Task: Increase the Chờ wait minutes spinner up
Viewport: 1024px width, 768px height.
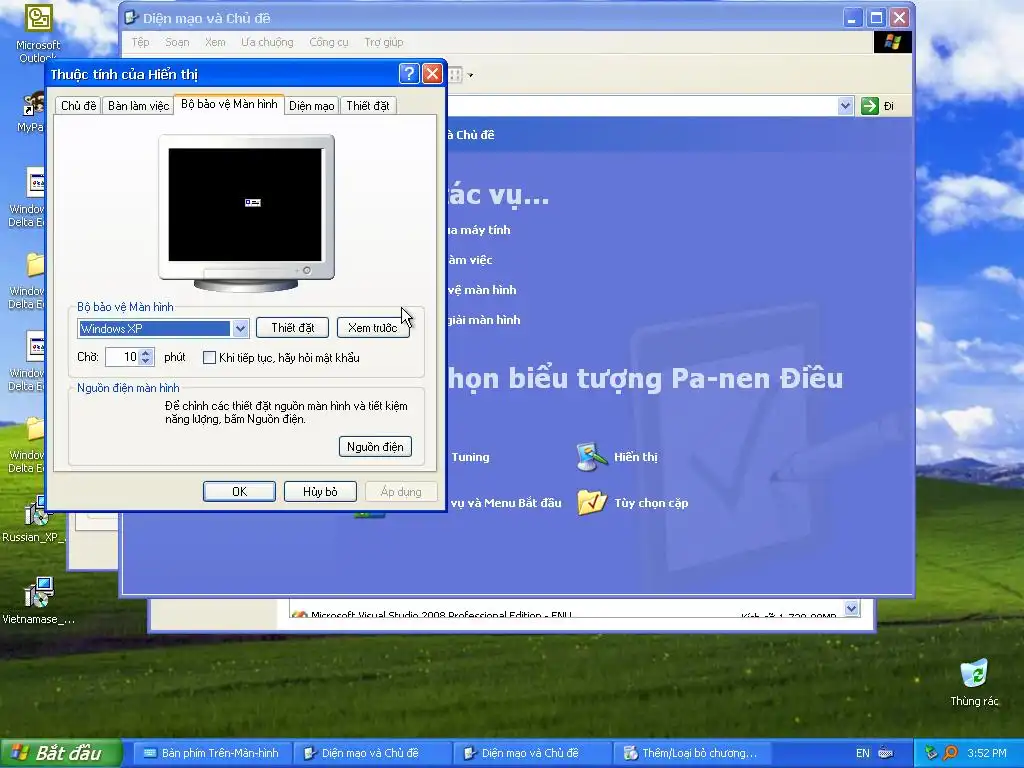Action: [146, 353]
